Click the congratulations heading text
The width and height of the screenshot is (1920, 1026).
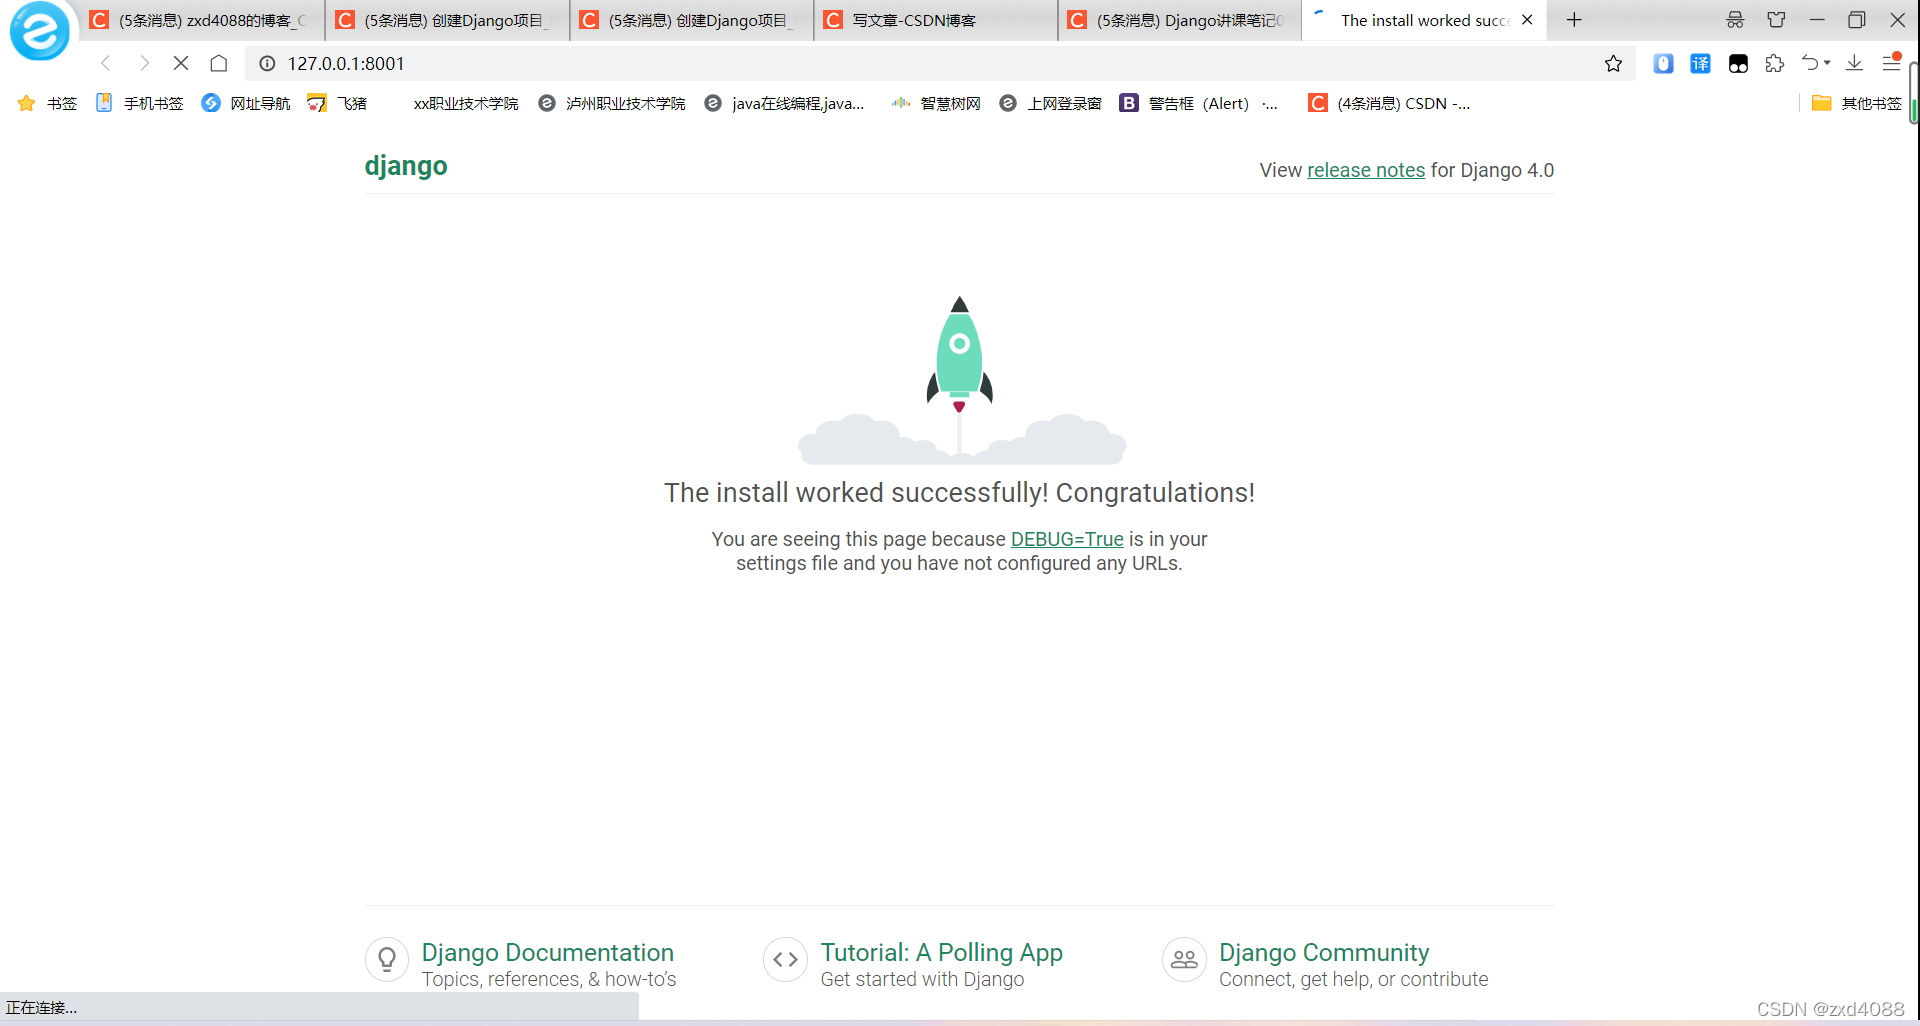pyautogui.click(x=960, y=493)
